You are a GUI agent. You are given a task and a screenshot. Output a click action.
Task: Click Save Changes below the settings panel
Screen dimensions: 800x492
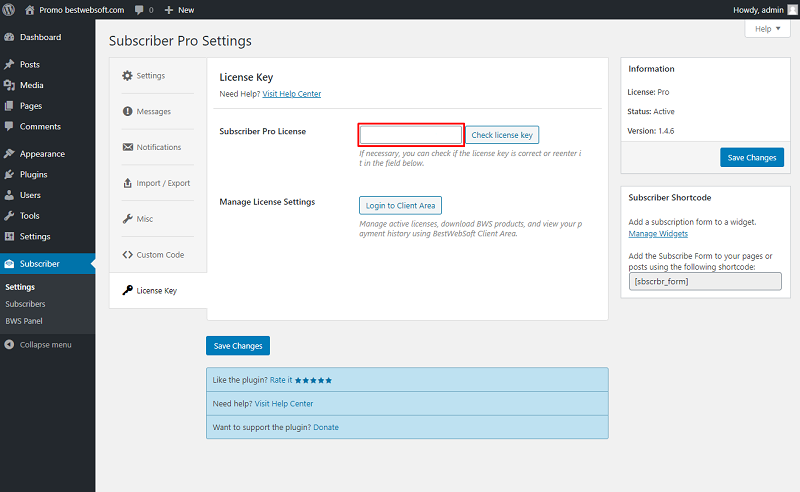(238, 346)
